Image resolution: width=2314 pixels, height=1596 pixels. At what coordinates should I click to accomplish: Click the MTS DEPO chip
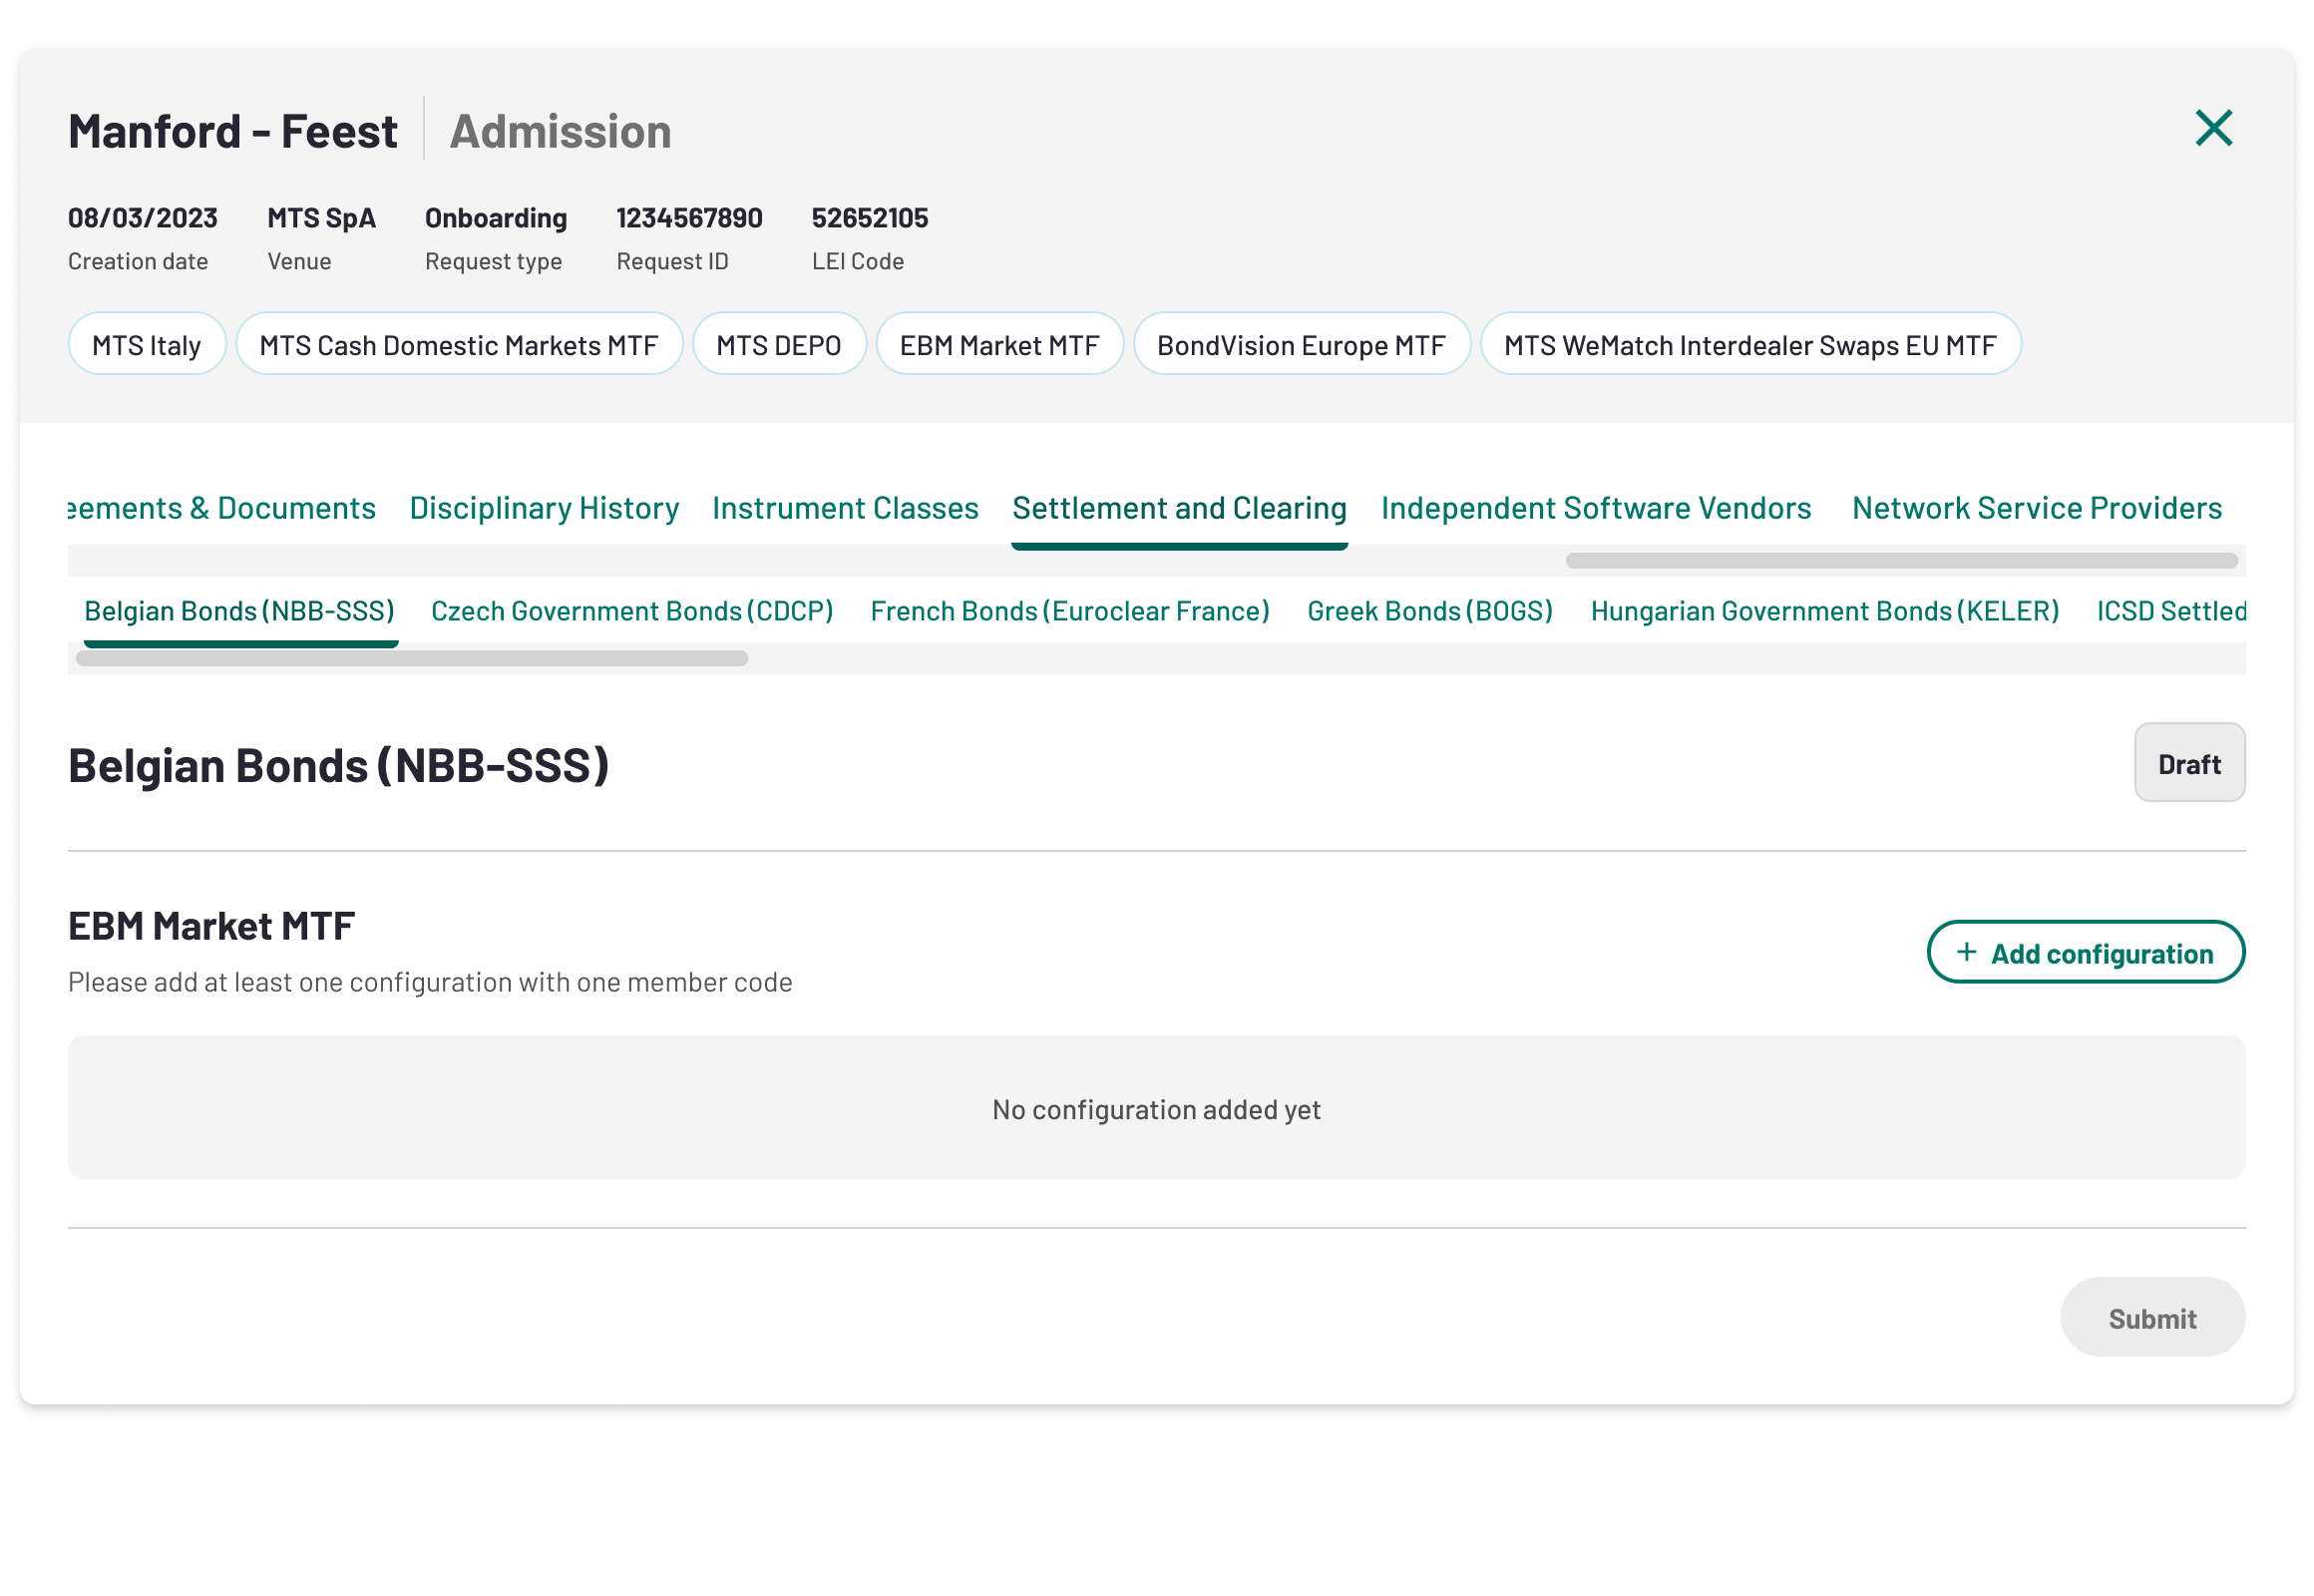(779, 344)
